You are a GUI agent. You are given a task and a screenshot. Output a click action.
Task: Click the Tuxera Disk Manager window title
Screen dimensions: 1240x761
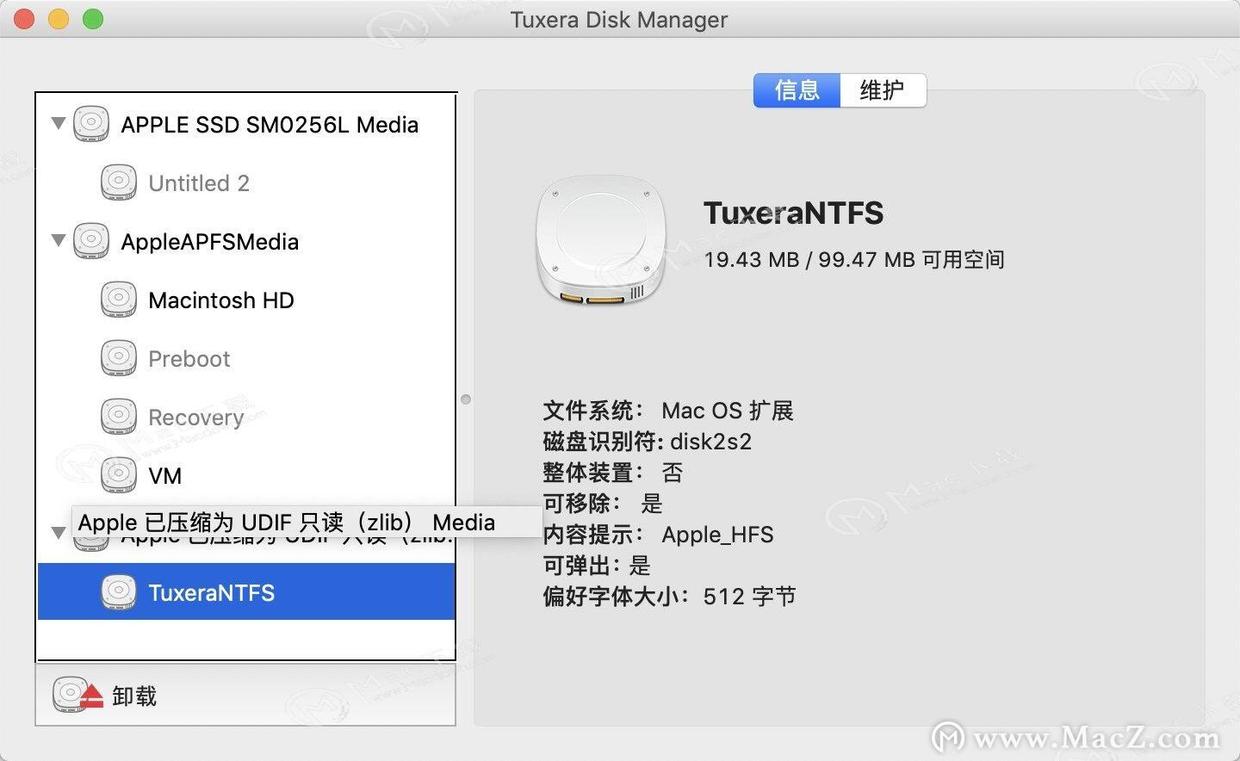619,20
